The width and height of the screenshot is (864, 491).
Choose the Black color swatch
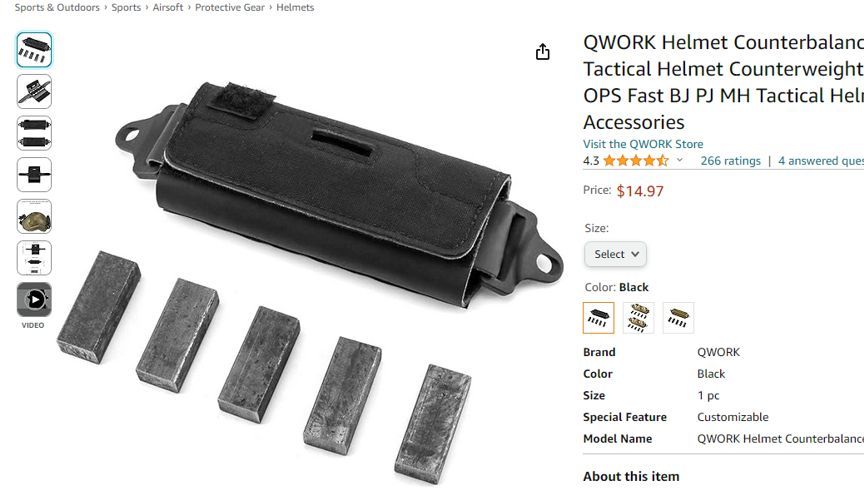(598, 318)
